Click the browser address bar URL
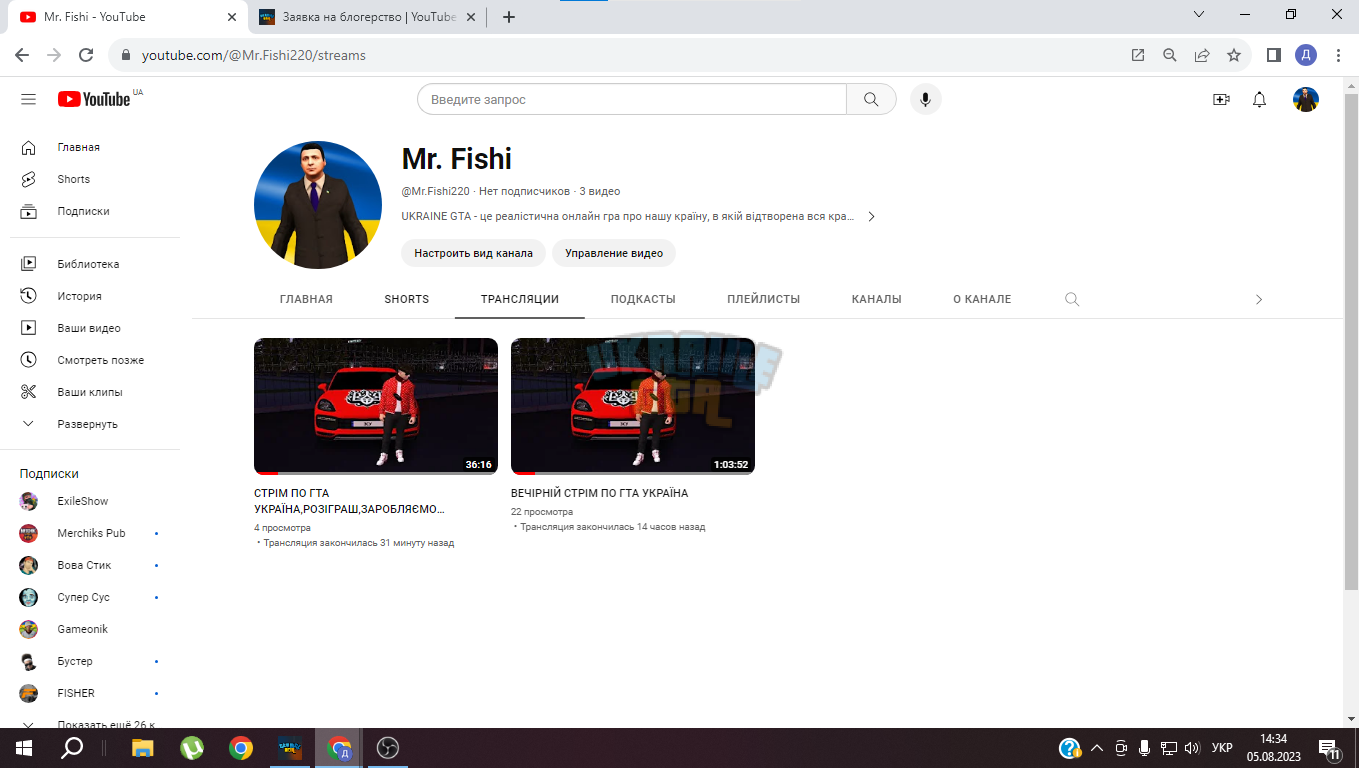1359x768 pixels. coord(254,55)
